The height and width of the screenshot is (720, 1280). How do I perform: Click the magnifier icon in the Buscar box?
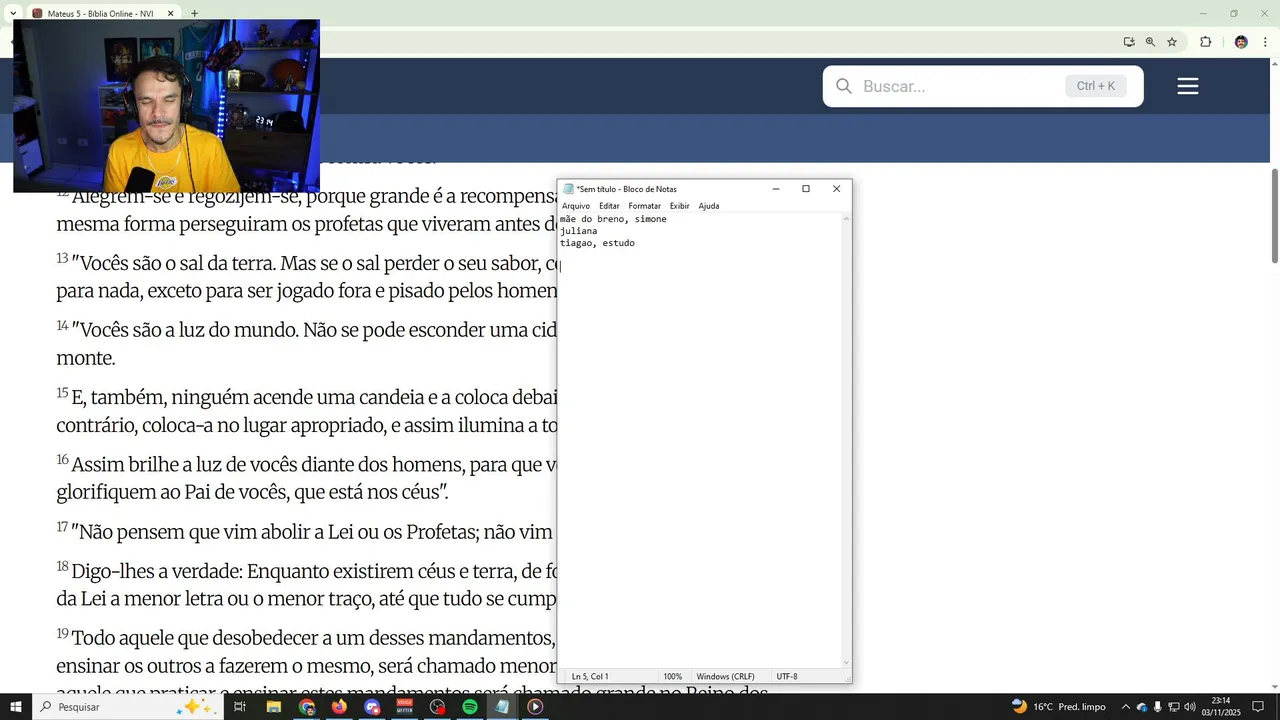[844, 86]
